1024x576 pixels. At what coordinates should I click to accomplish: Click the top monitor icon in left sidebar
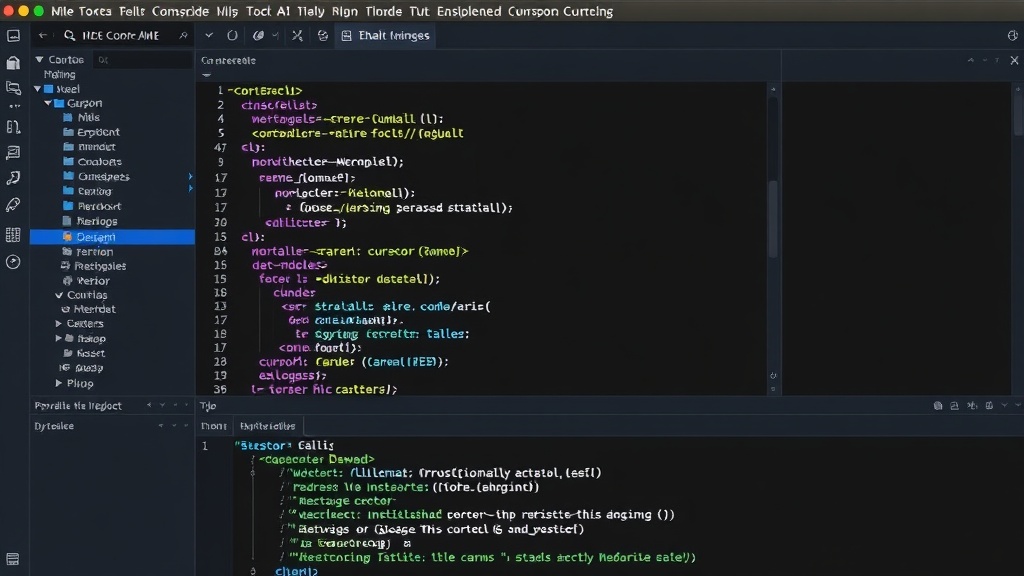[13, 36]
